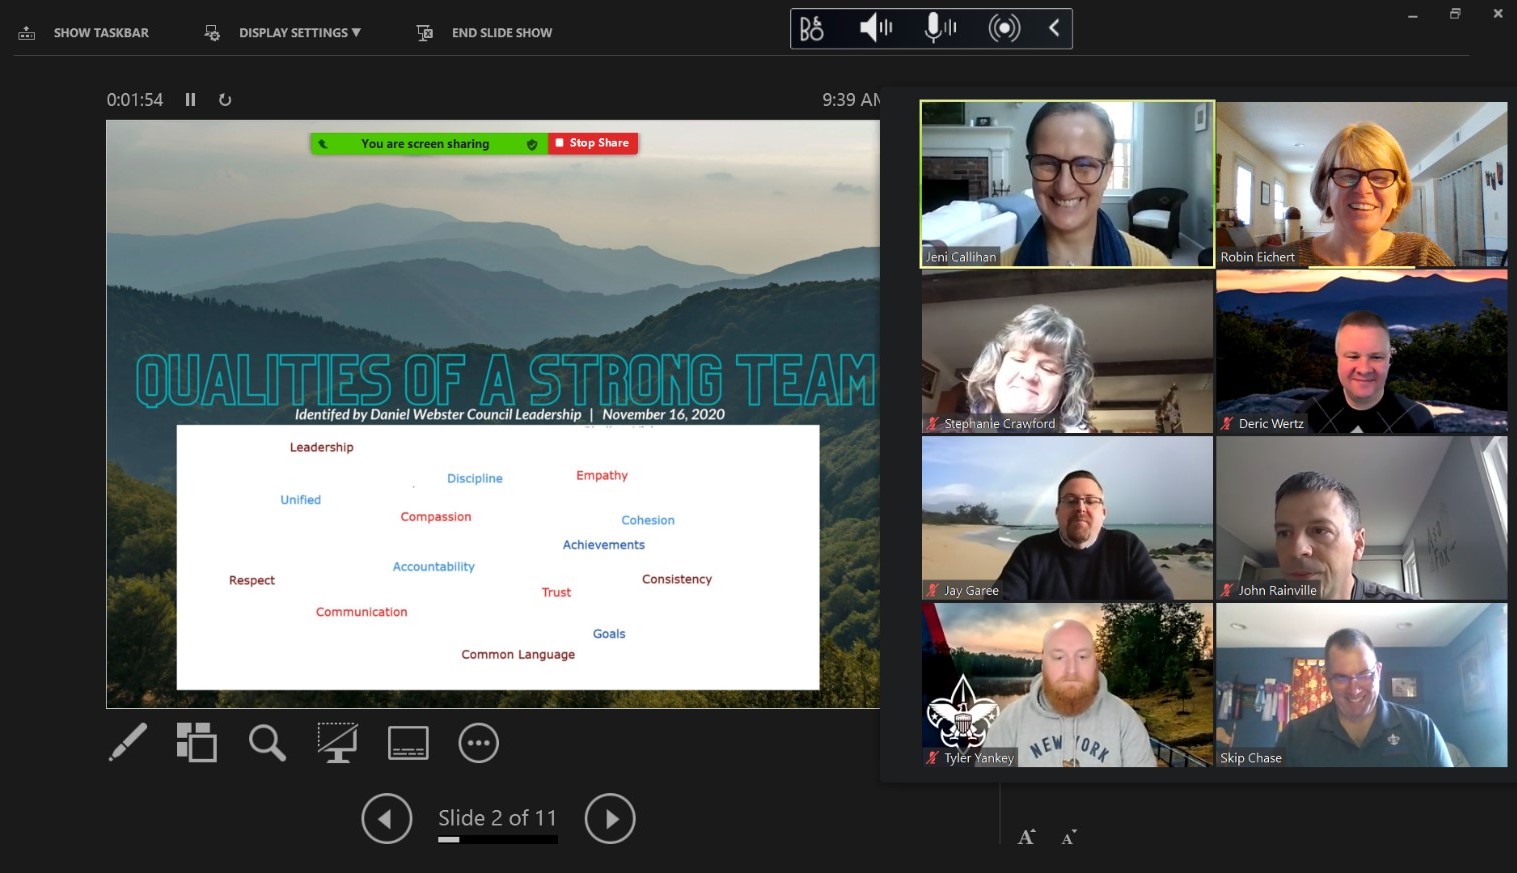Toggle black or unblack slide show
Viewport: 1517px width, 873px height.
coord(338,743)
